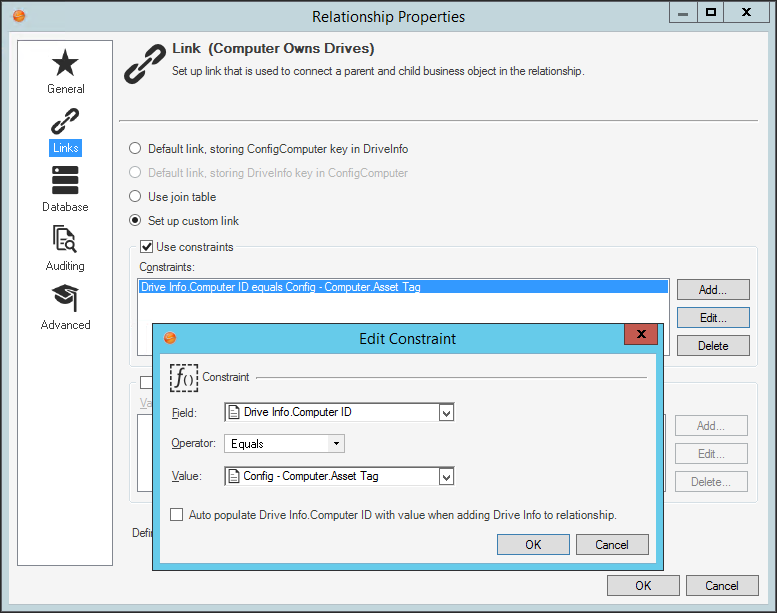Click Delete button for constraints
This screenshot has height=613, width=777.
click(x=713, y=345)
